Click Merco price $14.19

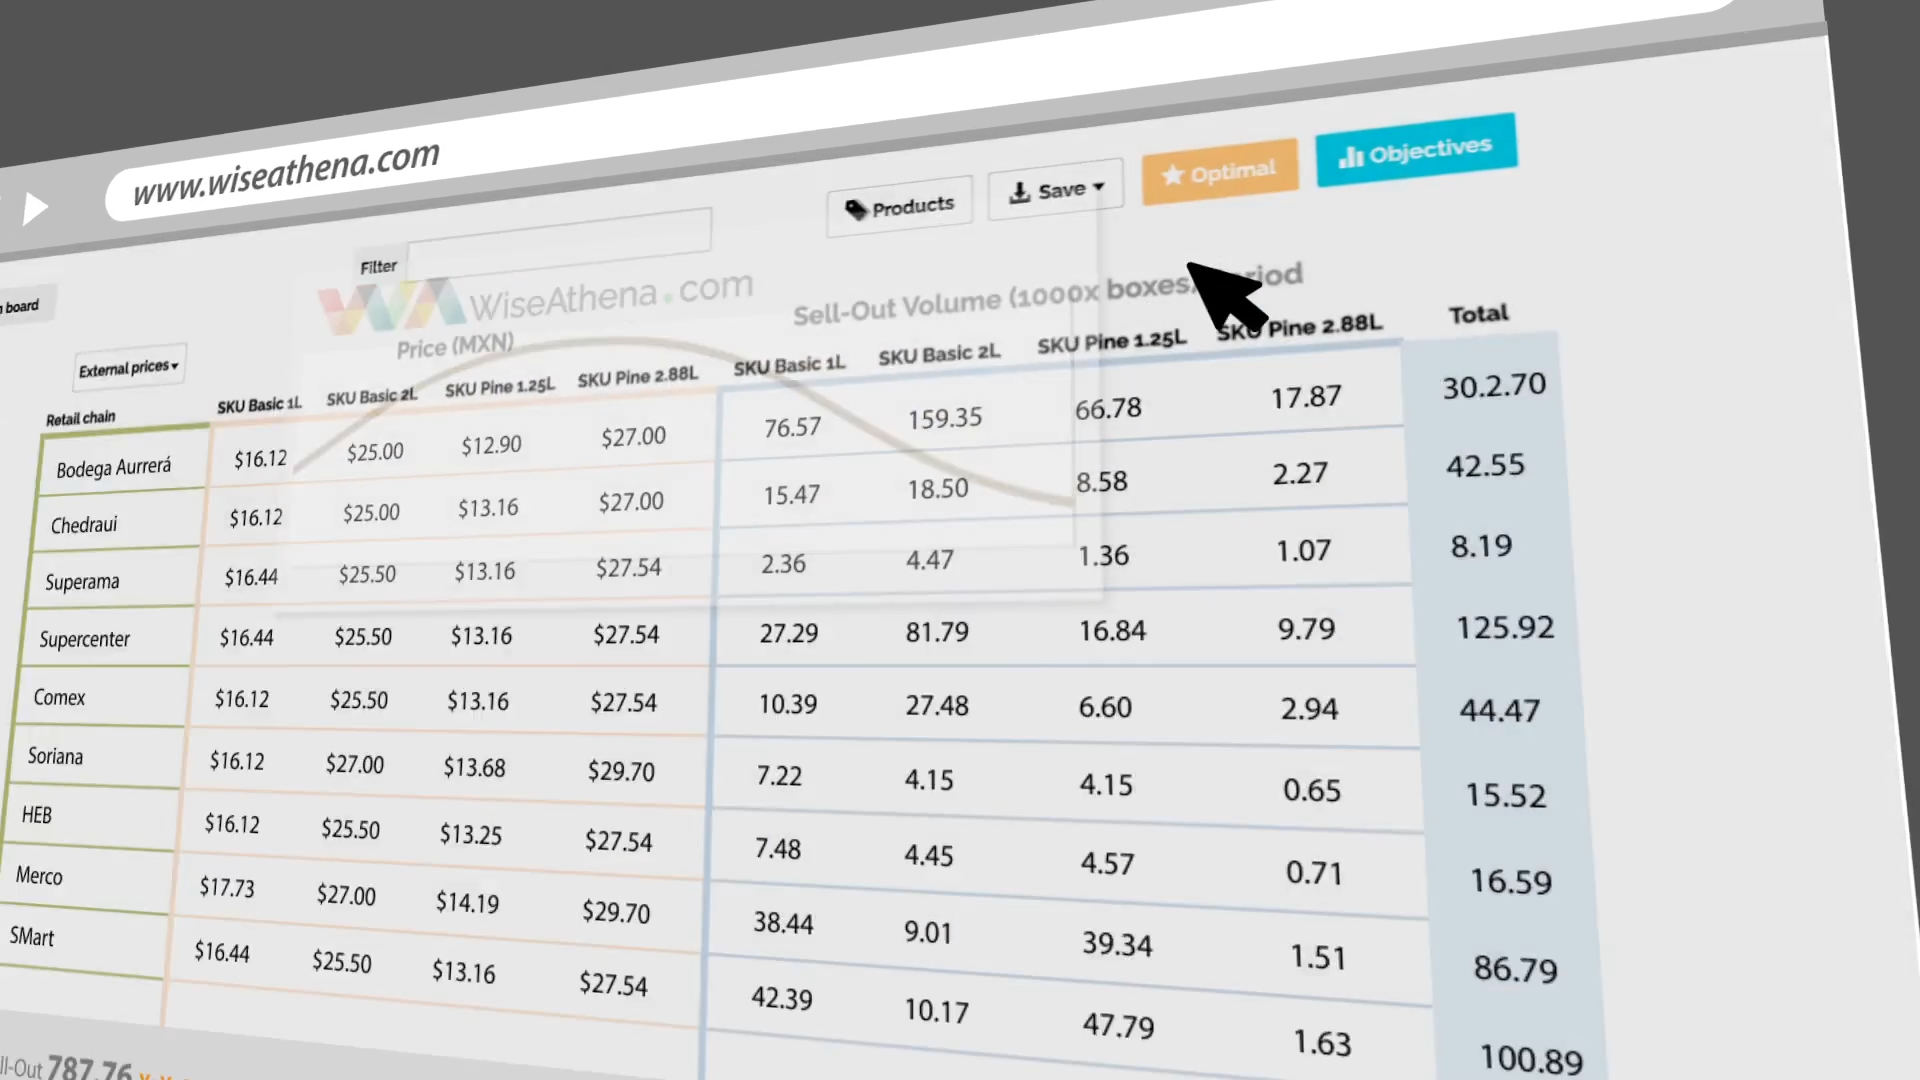tap(467, 902)
